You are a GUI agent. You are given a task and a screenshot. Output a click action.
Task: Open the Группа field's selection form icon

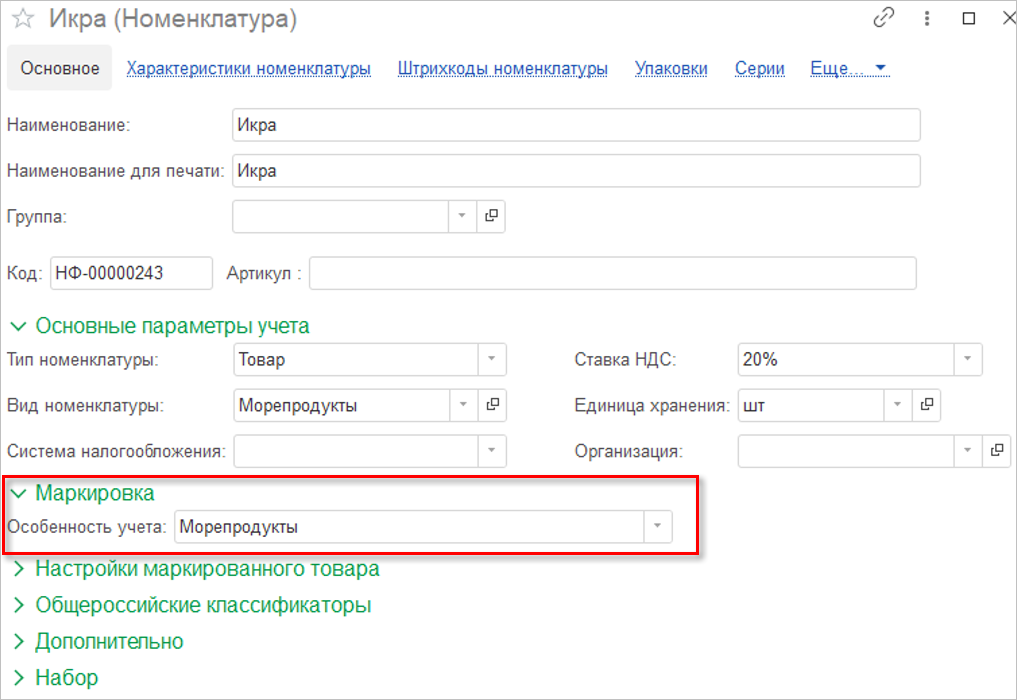(x=491, y=215)
